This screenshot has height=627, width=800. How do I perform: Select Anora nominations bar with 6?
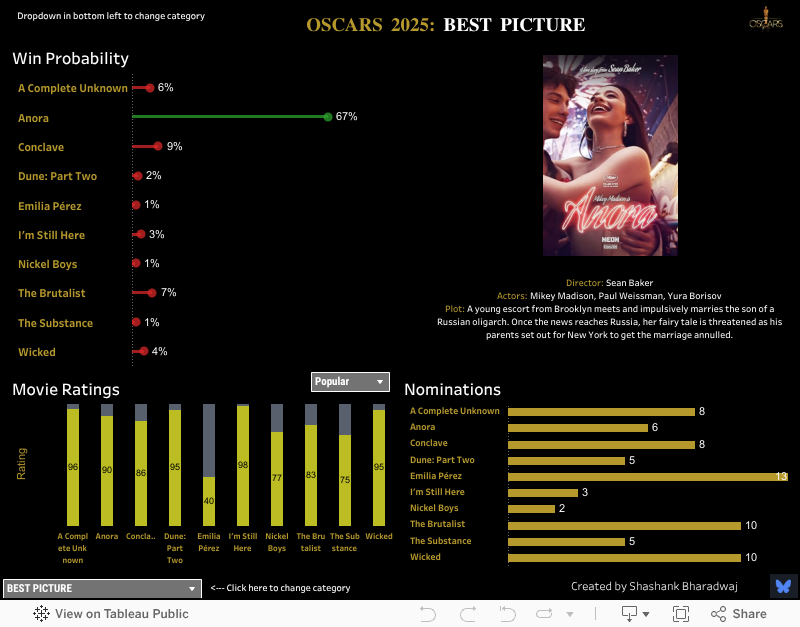[578, 428]
